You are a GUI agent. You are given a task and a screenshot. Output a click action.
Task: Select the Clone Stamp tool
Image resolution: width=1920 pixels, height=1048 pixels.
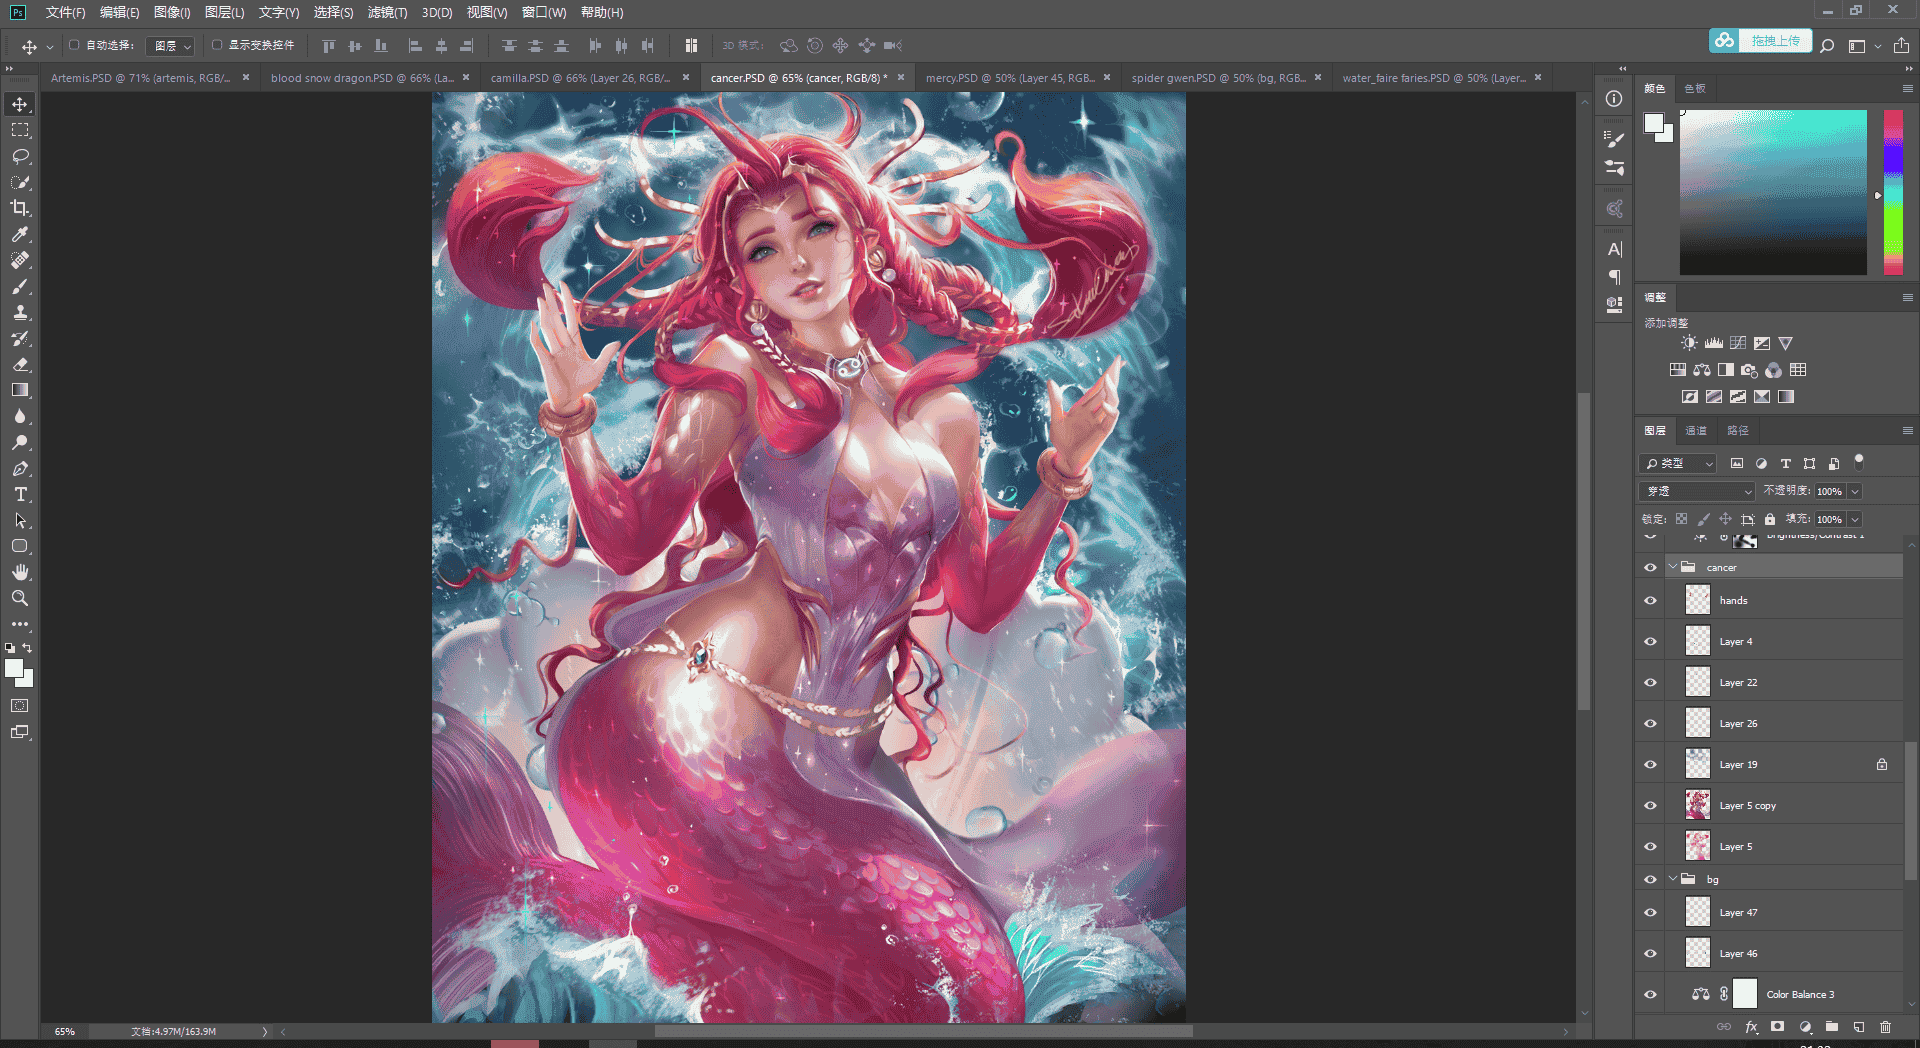[x=20, y=312]
